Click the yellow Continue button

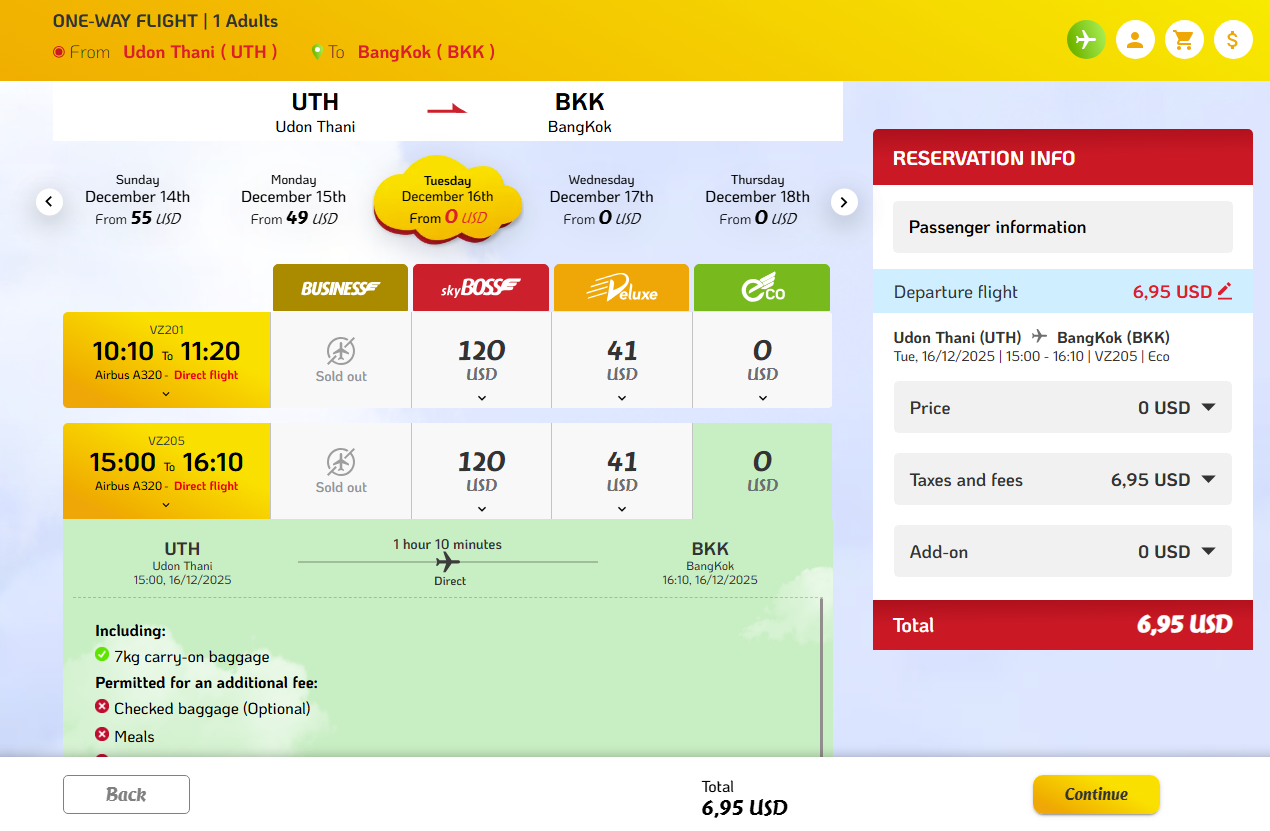point(1096,794)
